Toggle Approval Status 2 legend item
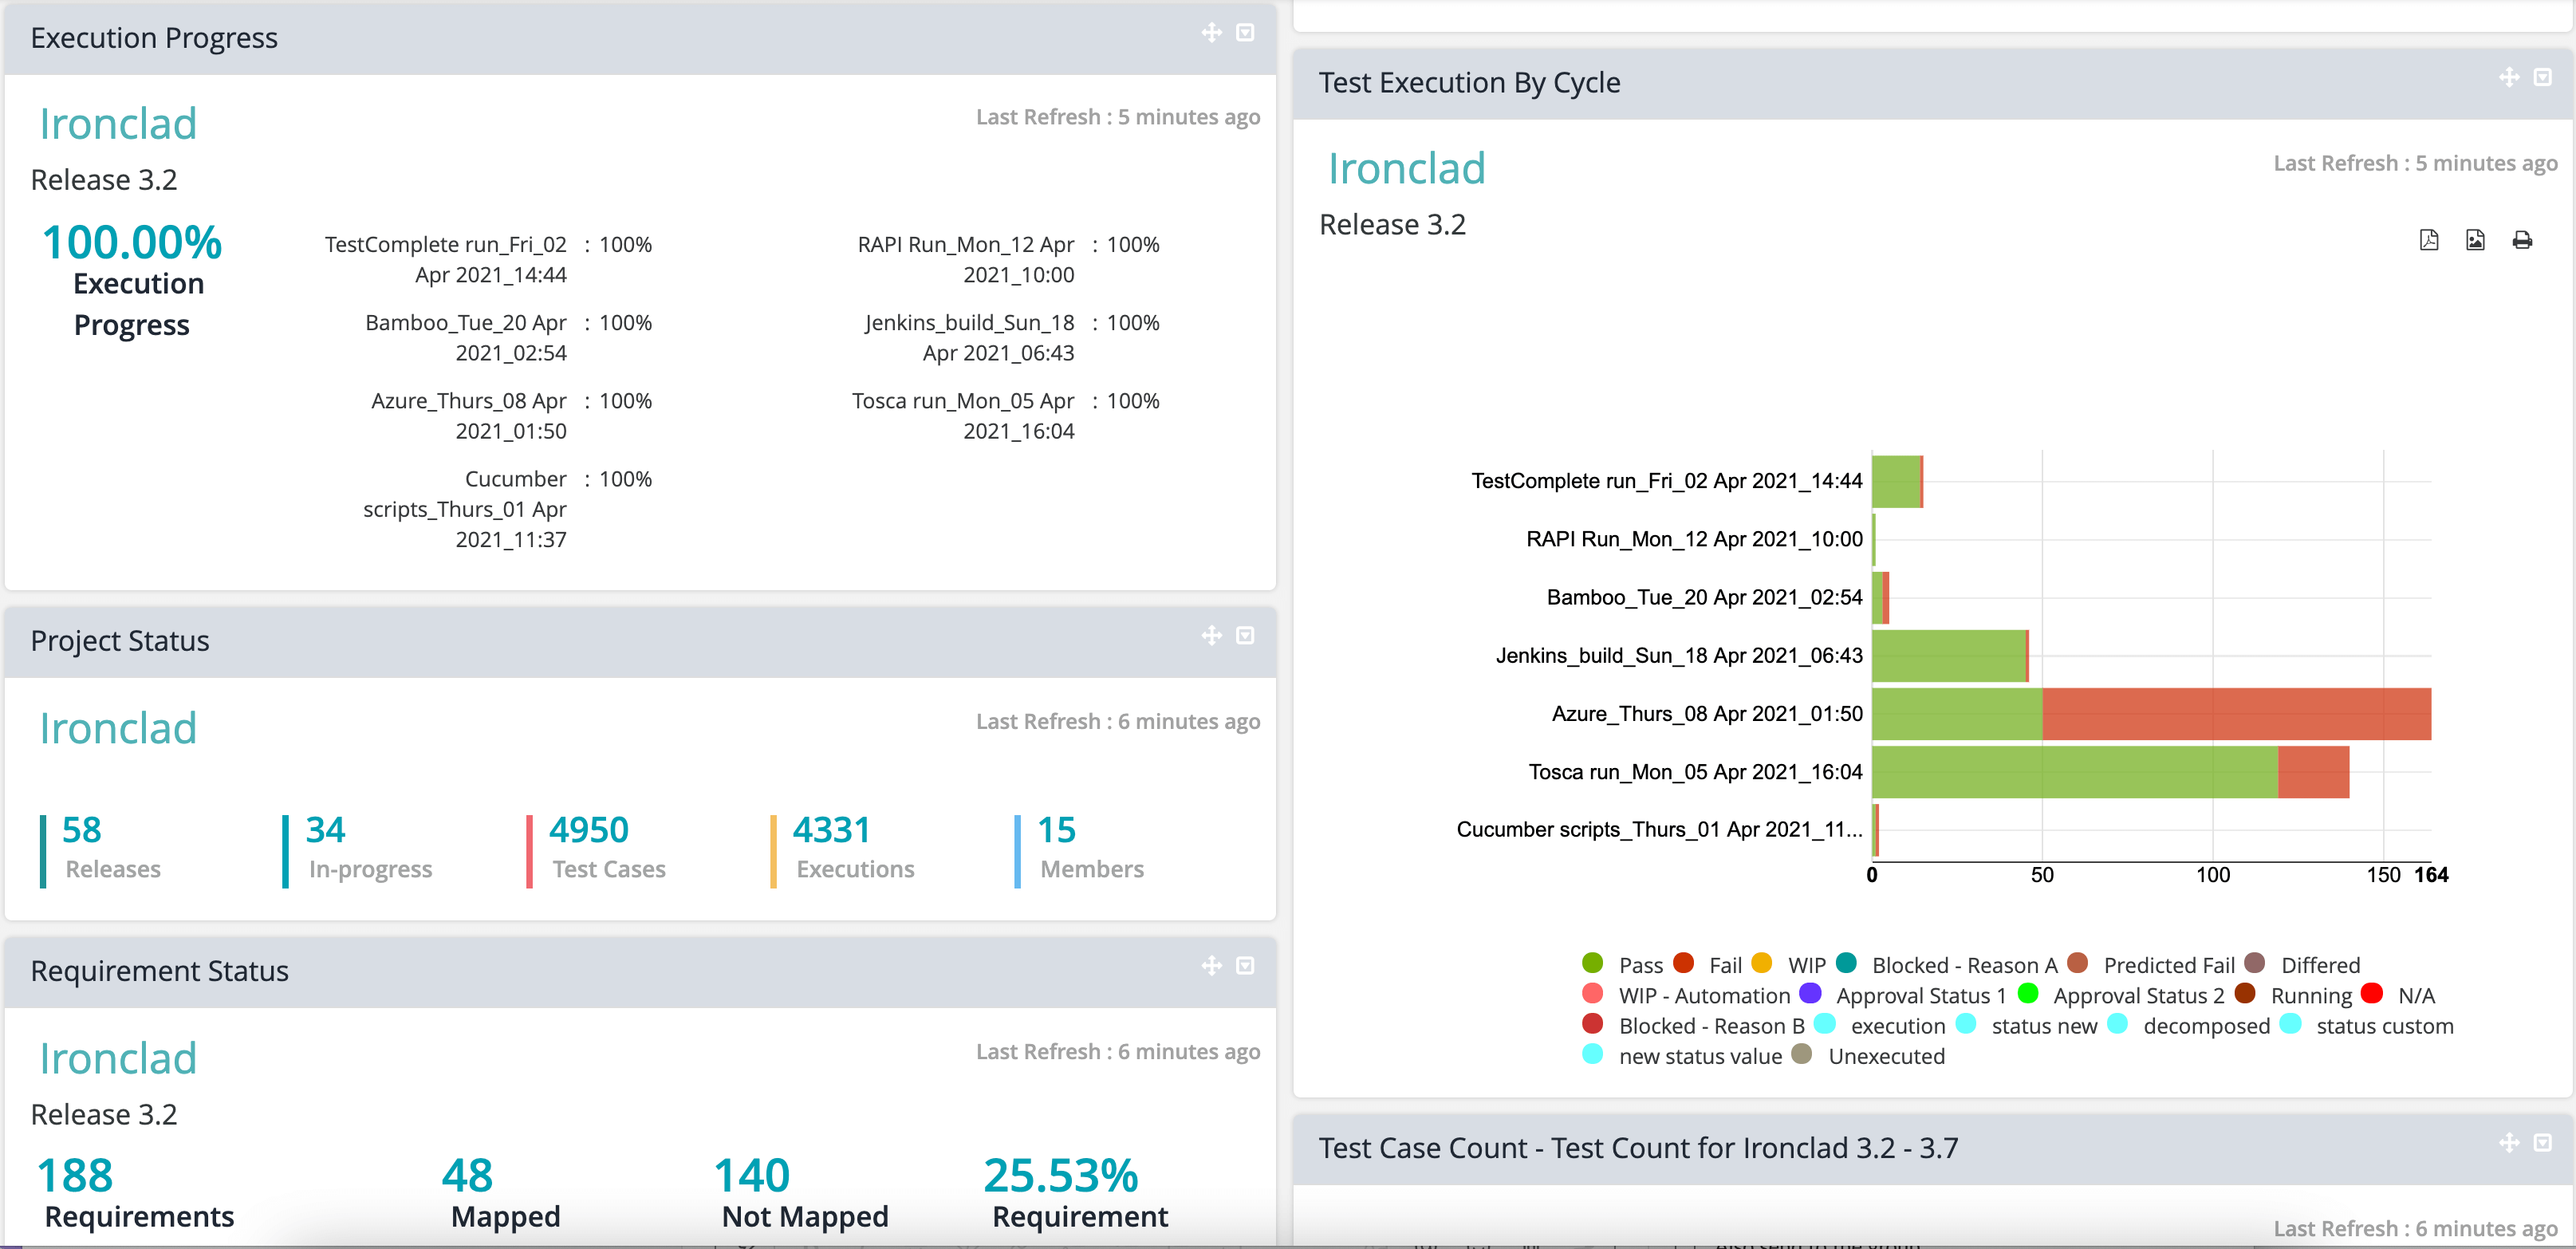This screenshot has width=2576, height=1249. pyautogui.click(x=2121, y=995)
